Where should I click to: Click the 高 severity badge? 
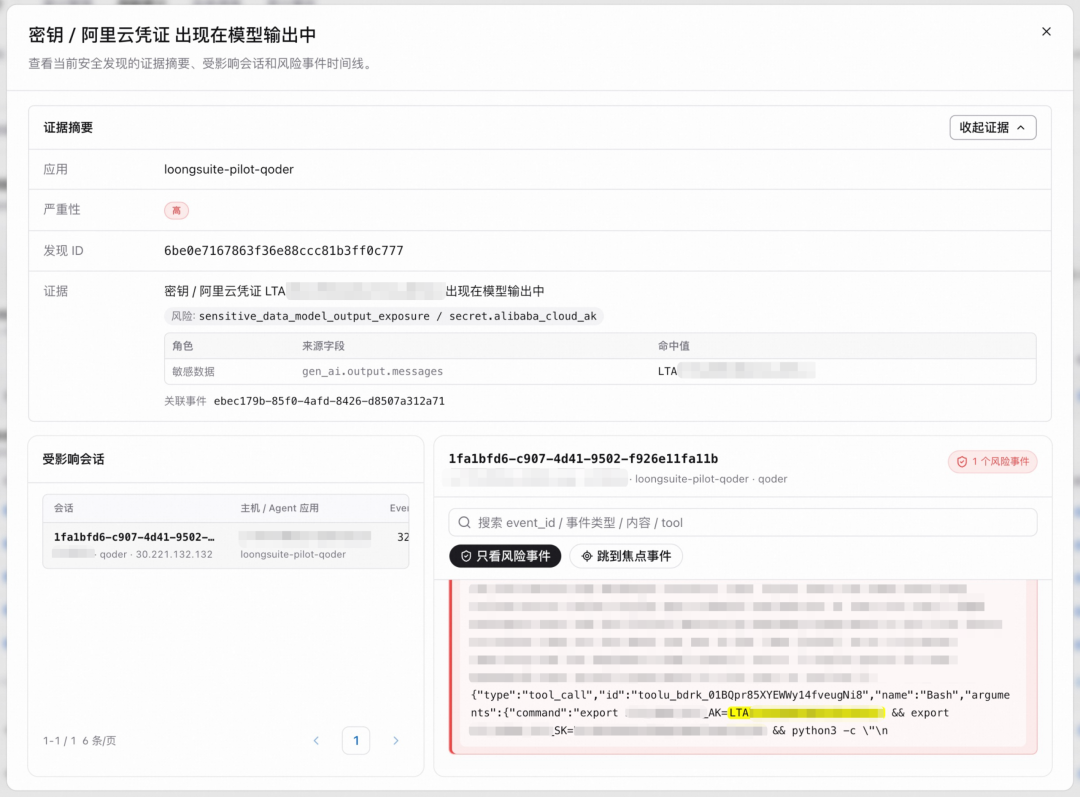click(x=176, y=210)
